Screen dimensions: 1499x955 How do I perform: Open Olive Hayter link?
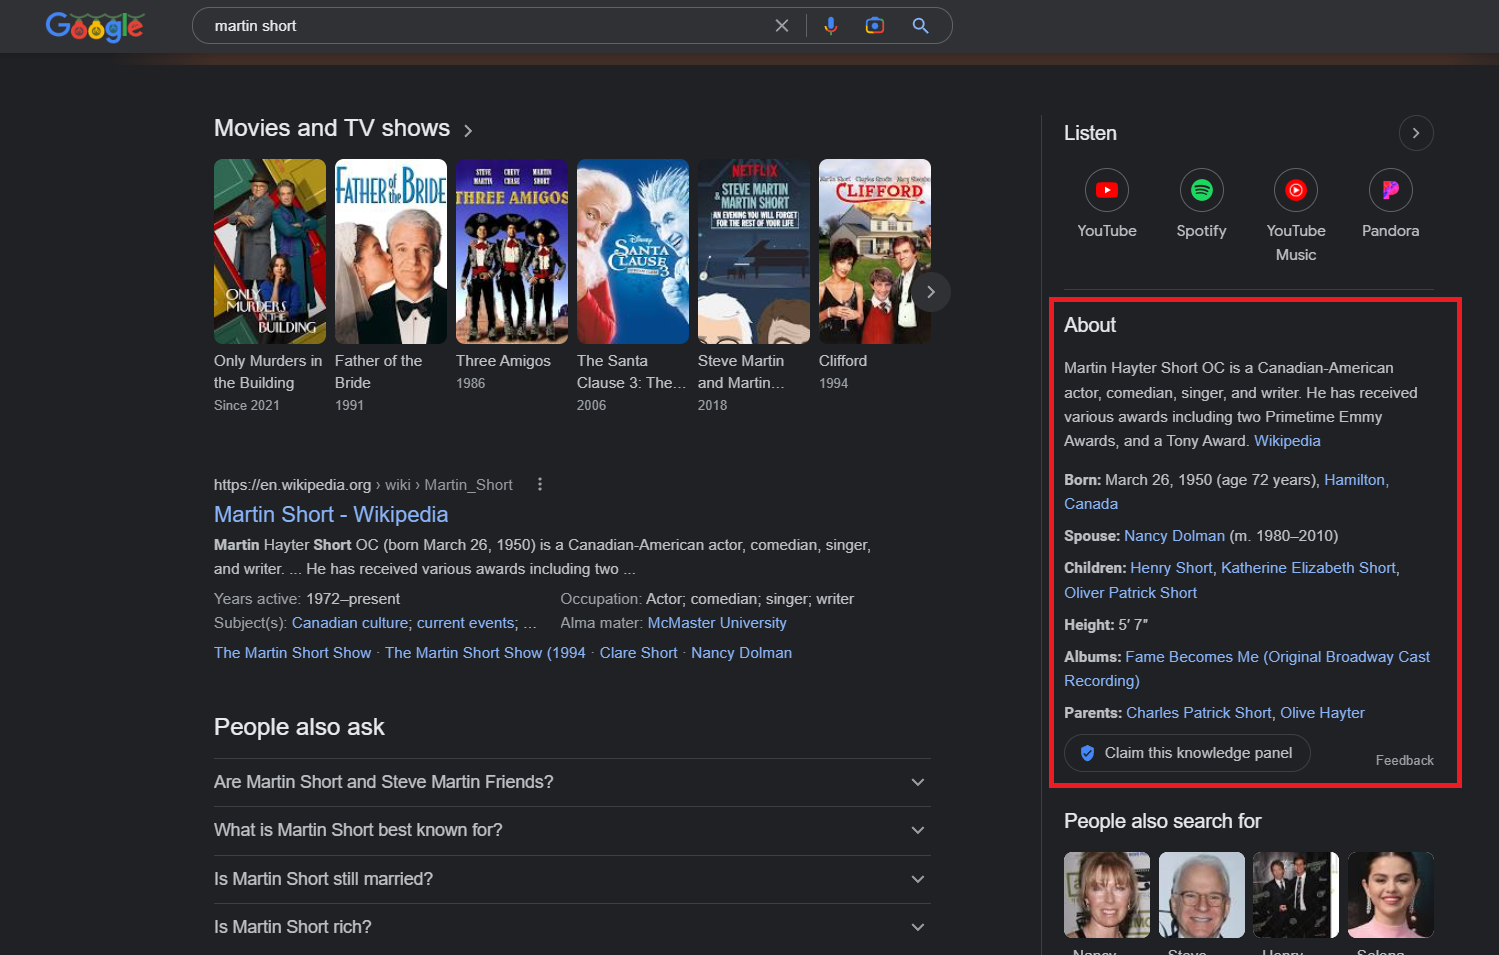tap(1322, 713)
